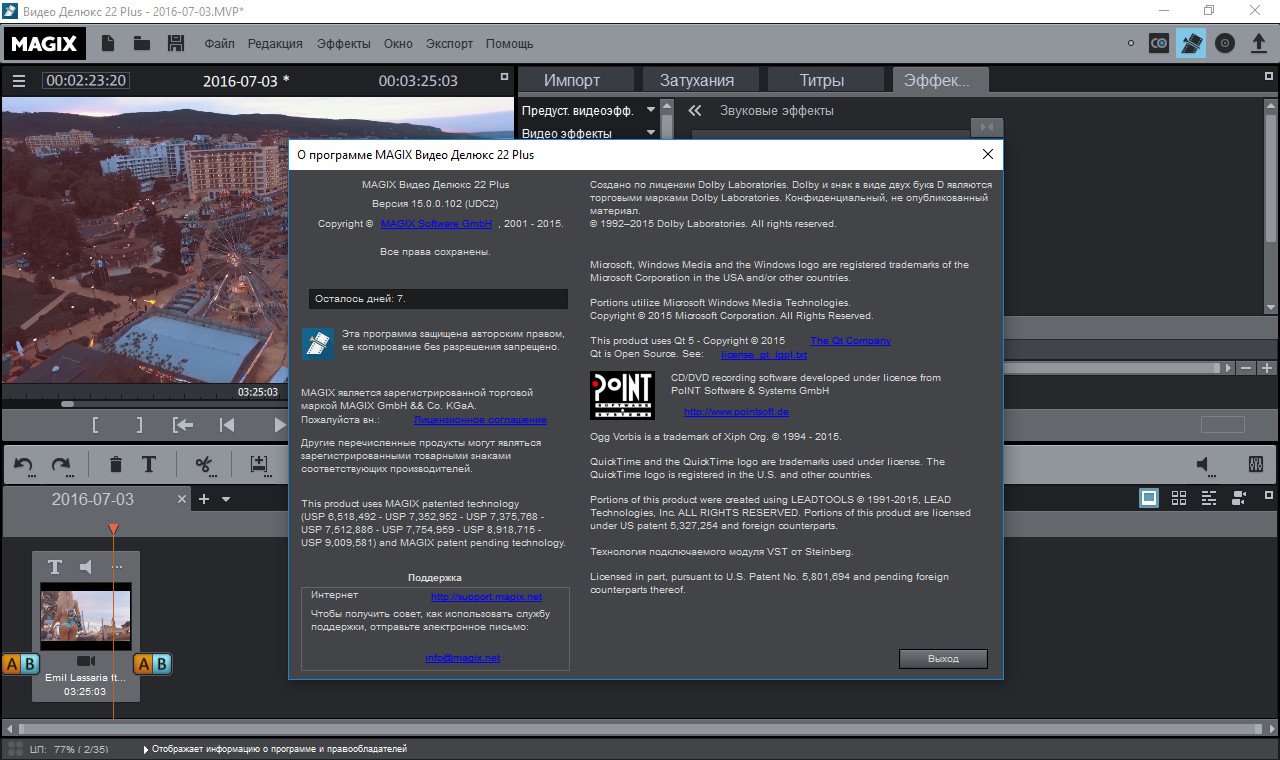
Task: Set the range out-point bracket
Action: pos(139,424)
